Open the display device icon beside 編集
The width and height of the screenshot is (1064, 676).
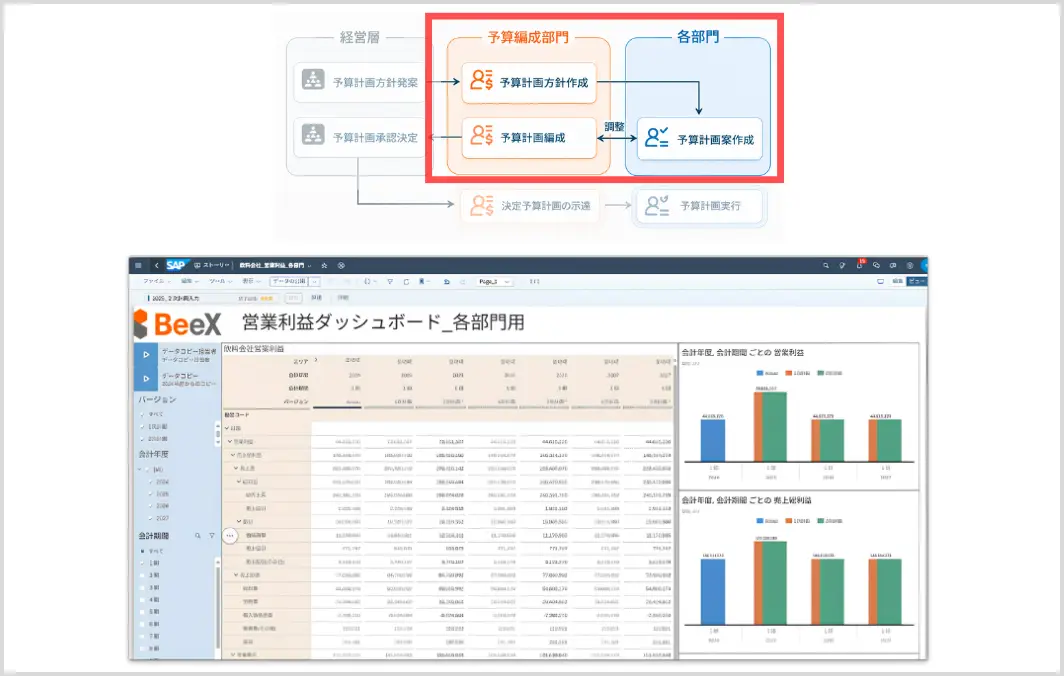880,281
